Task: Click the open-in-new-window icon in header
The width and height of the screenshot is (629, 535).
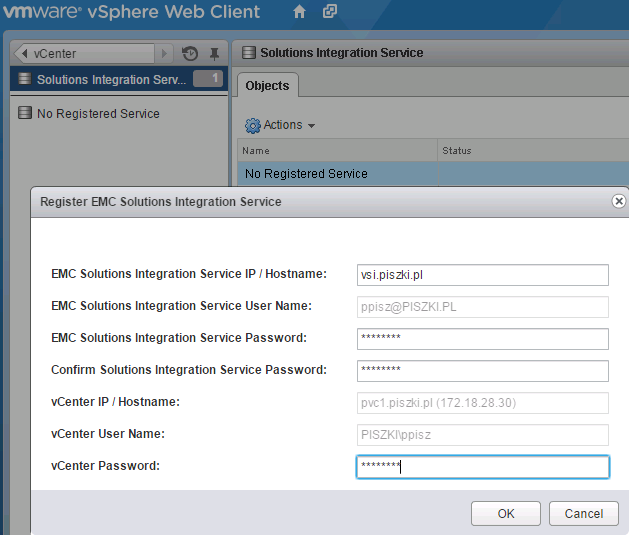Action: point(328,12)
